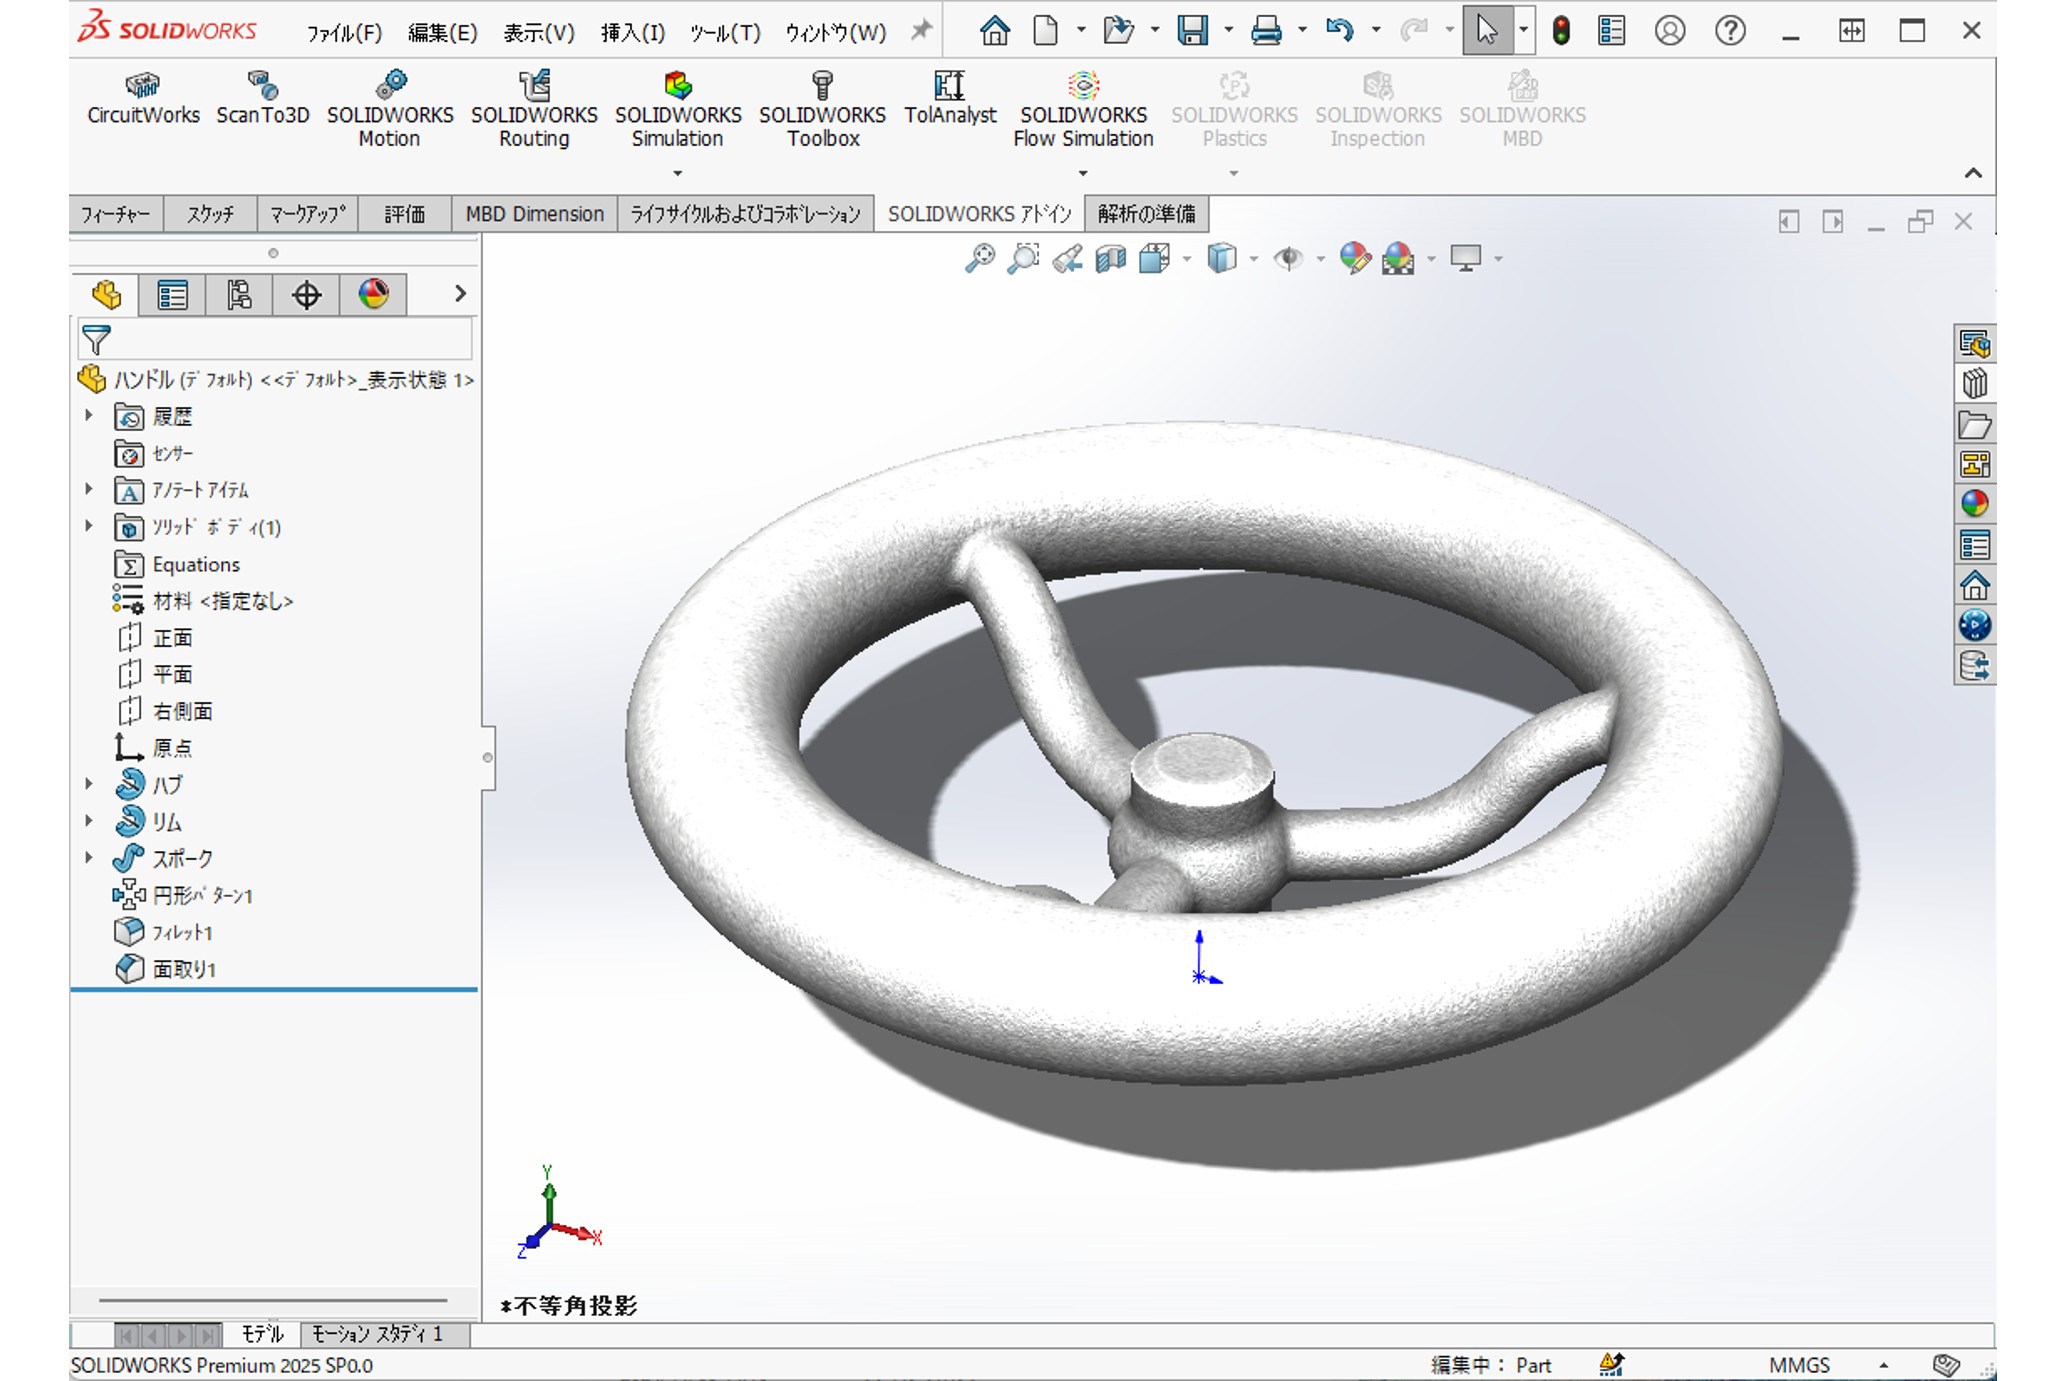The height and width of the screenshot is (1381, 2067).
Task: Open the Options list icon
Action: pyautogui.click(x=1612, y=31)
